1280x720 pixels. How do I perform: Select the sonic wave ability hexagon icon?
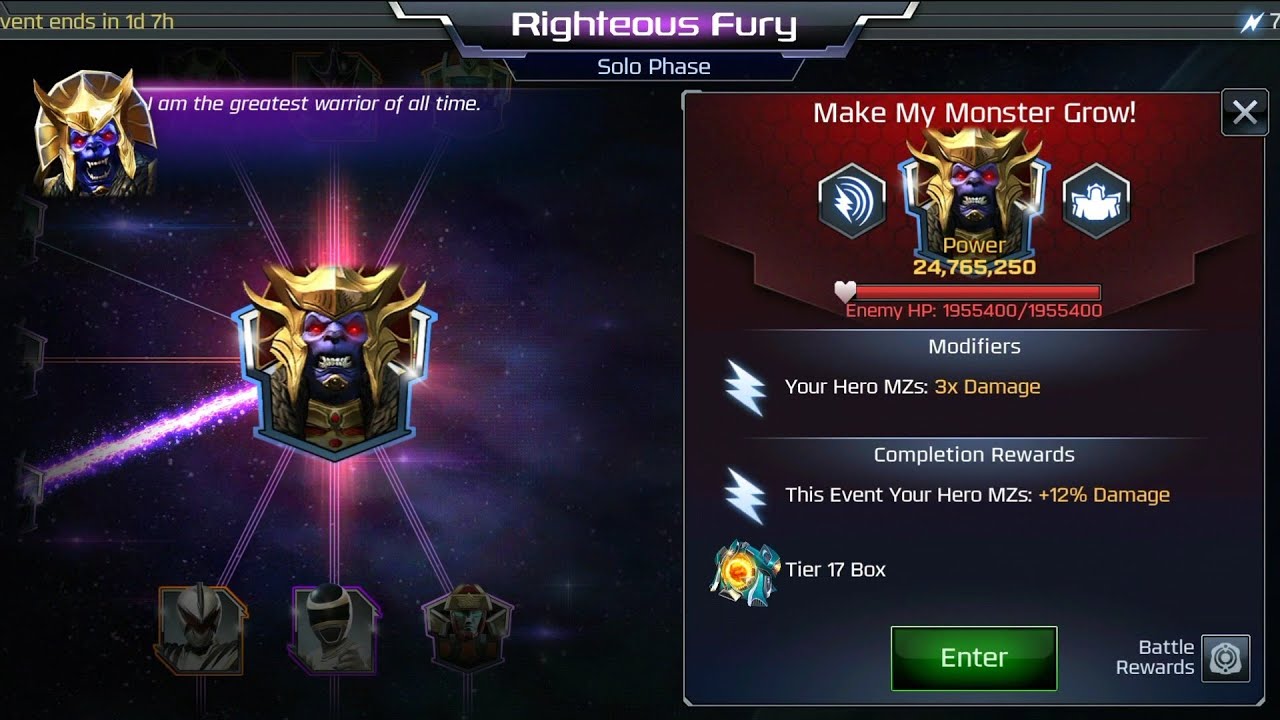(852, 201)
